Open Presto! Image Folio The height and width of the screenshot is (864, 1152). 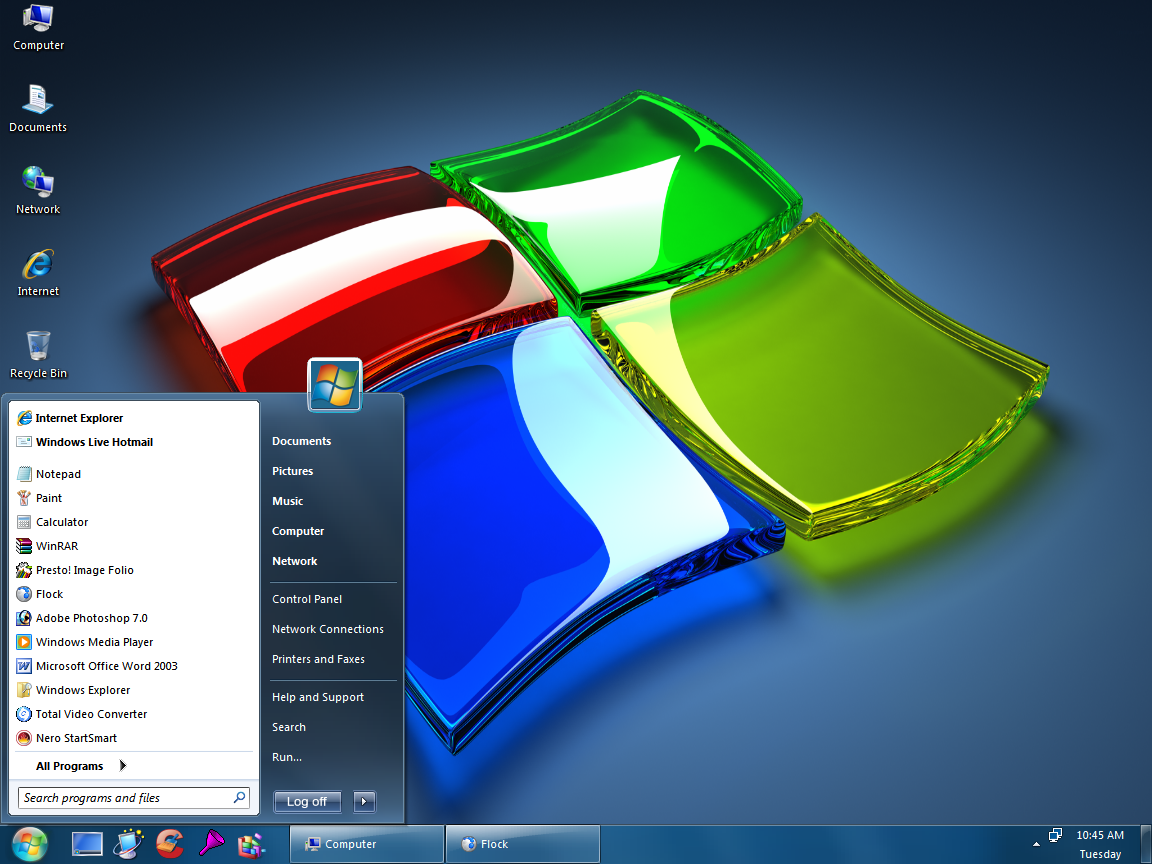87,569
